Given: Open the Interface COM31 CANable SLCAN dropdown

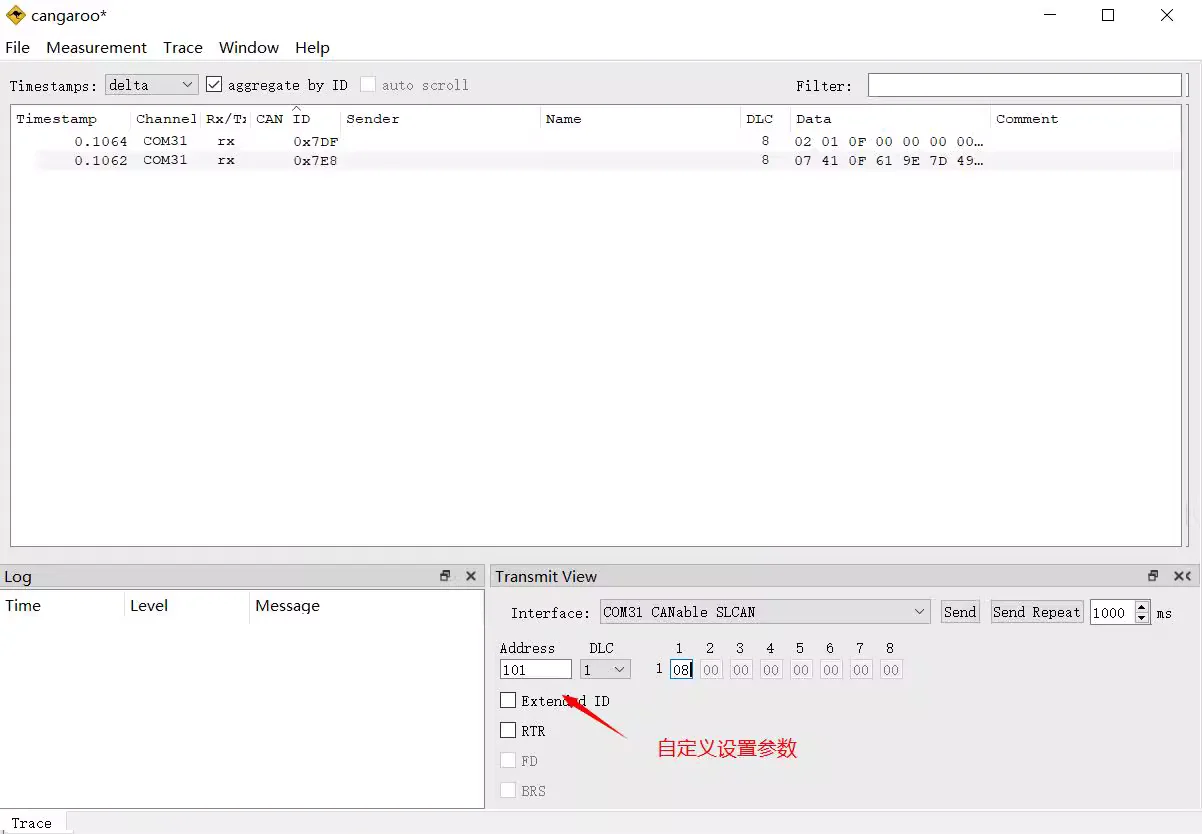Looking at the screenshot, I should point(766,612).
